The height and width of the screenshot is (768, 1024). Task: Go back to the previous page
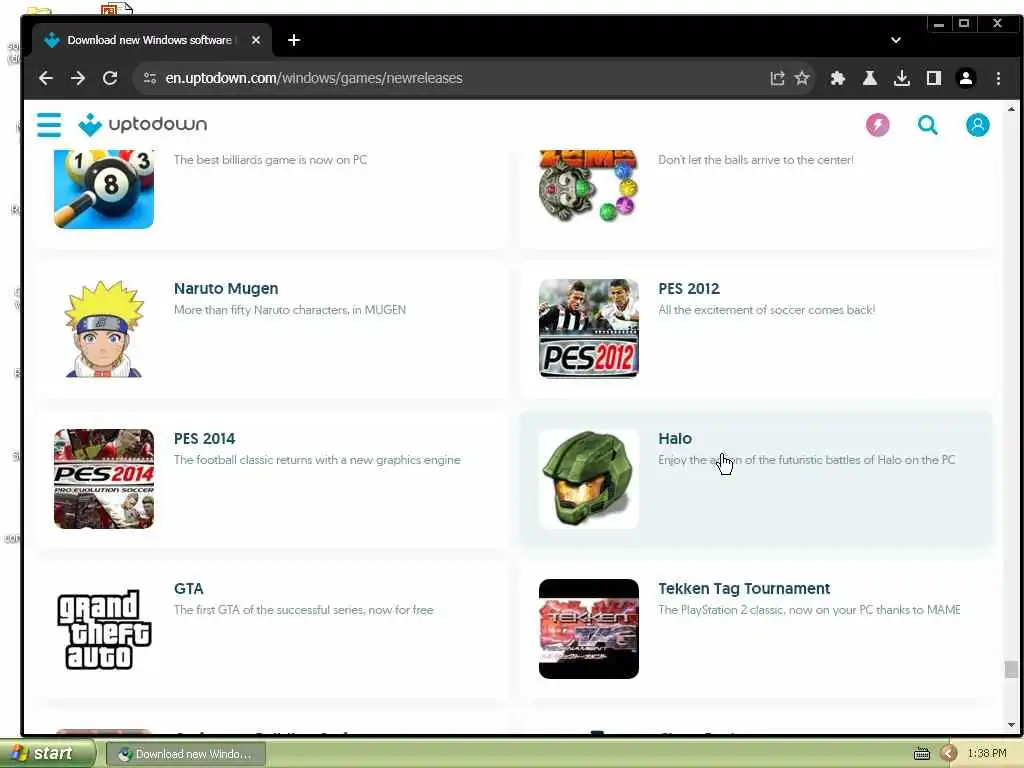(x=46, y=78)
